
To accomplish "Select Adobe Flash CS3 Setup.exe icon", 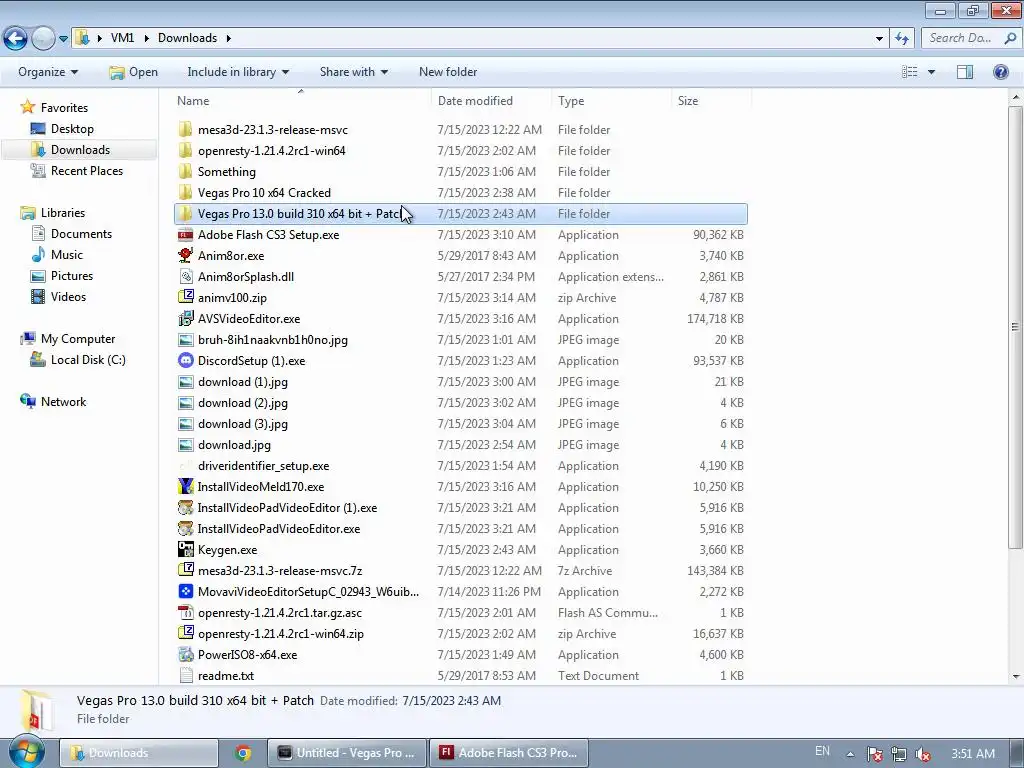I will (185, 234).
